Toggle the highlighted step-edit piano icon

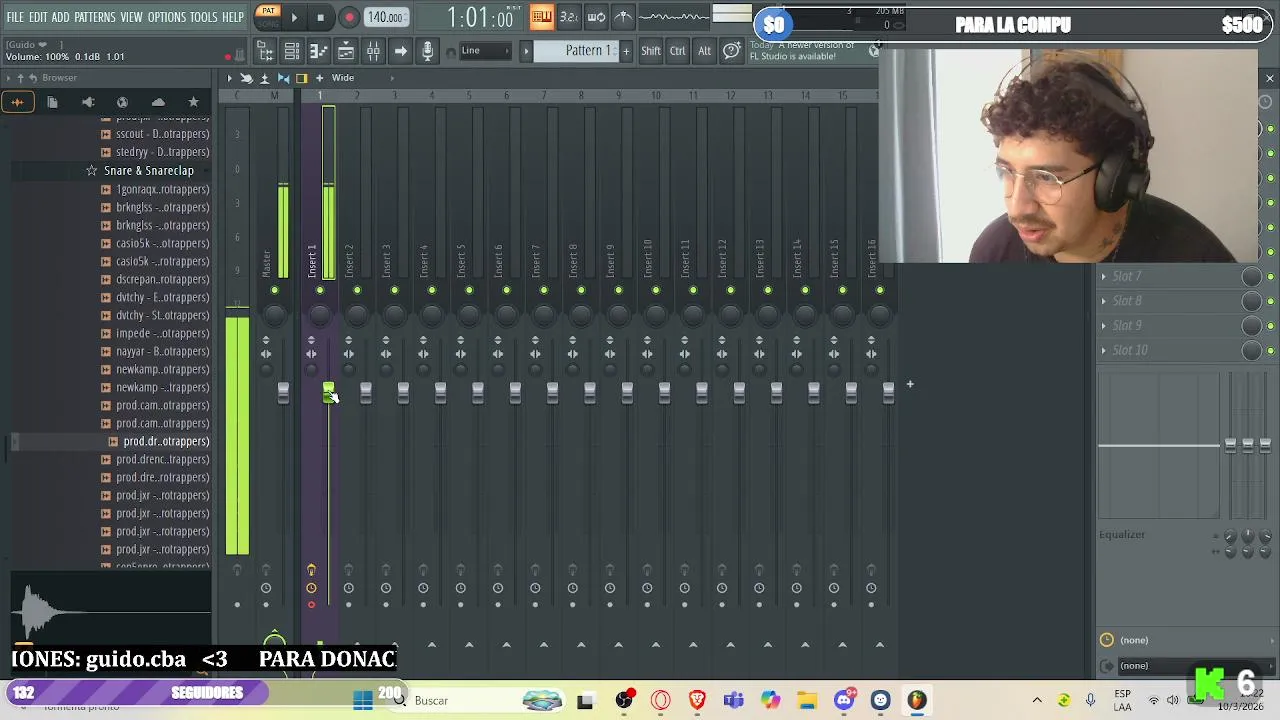(541, 16)
